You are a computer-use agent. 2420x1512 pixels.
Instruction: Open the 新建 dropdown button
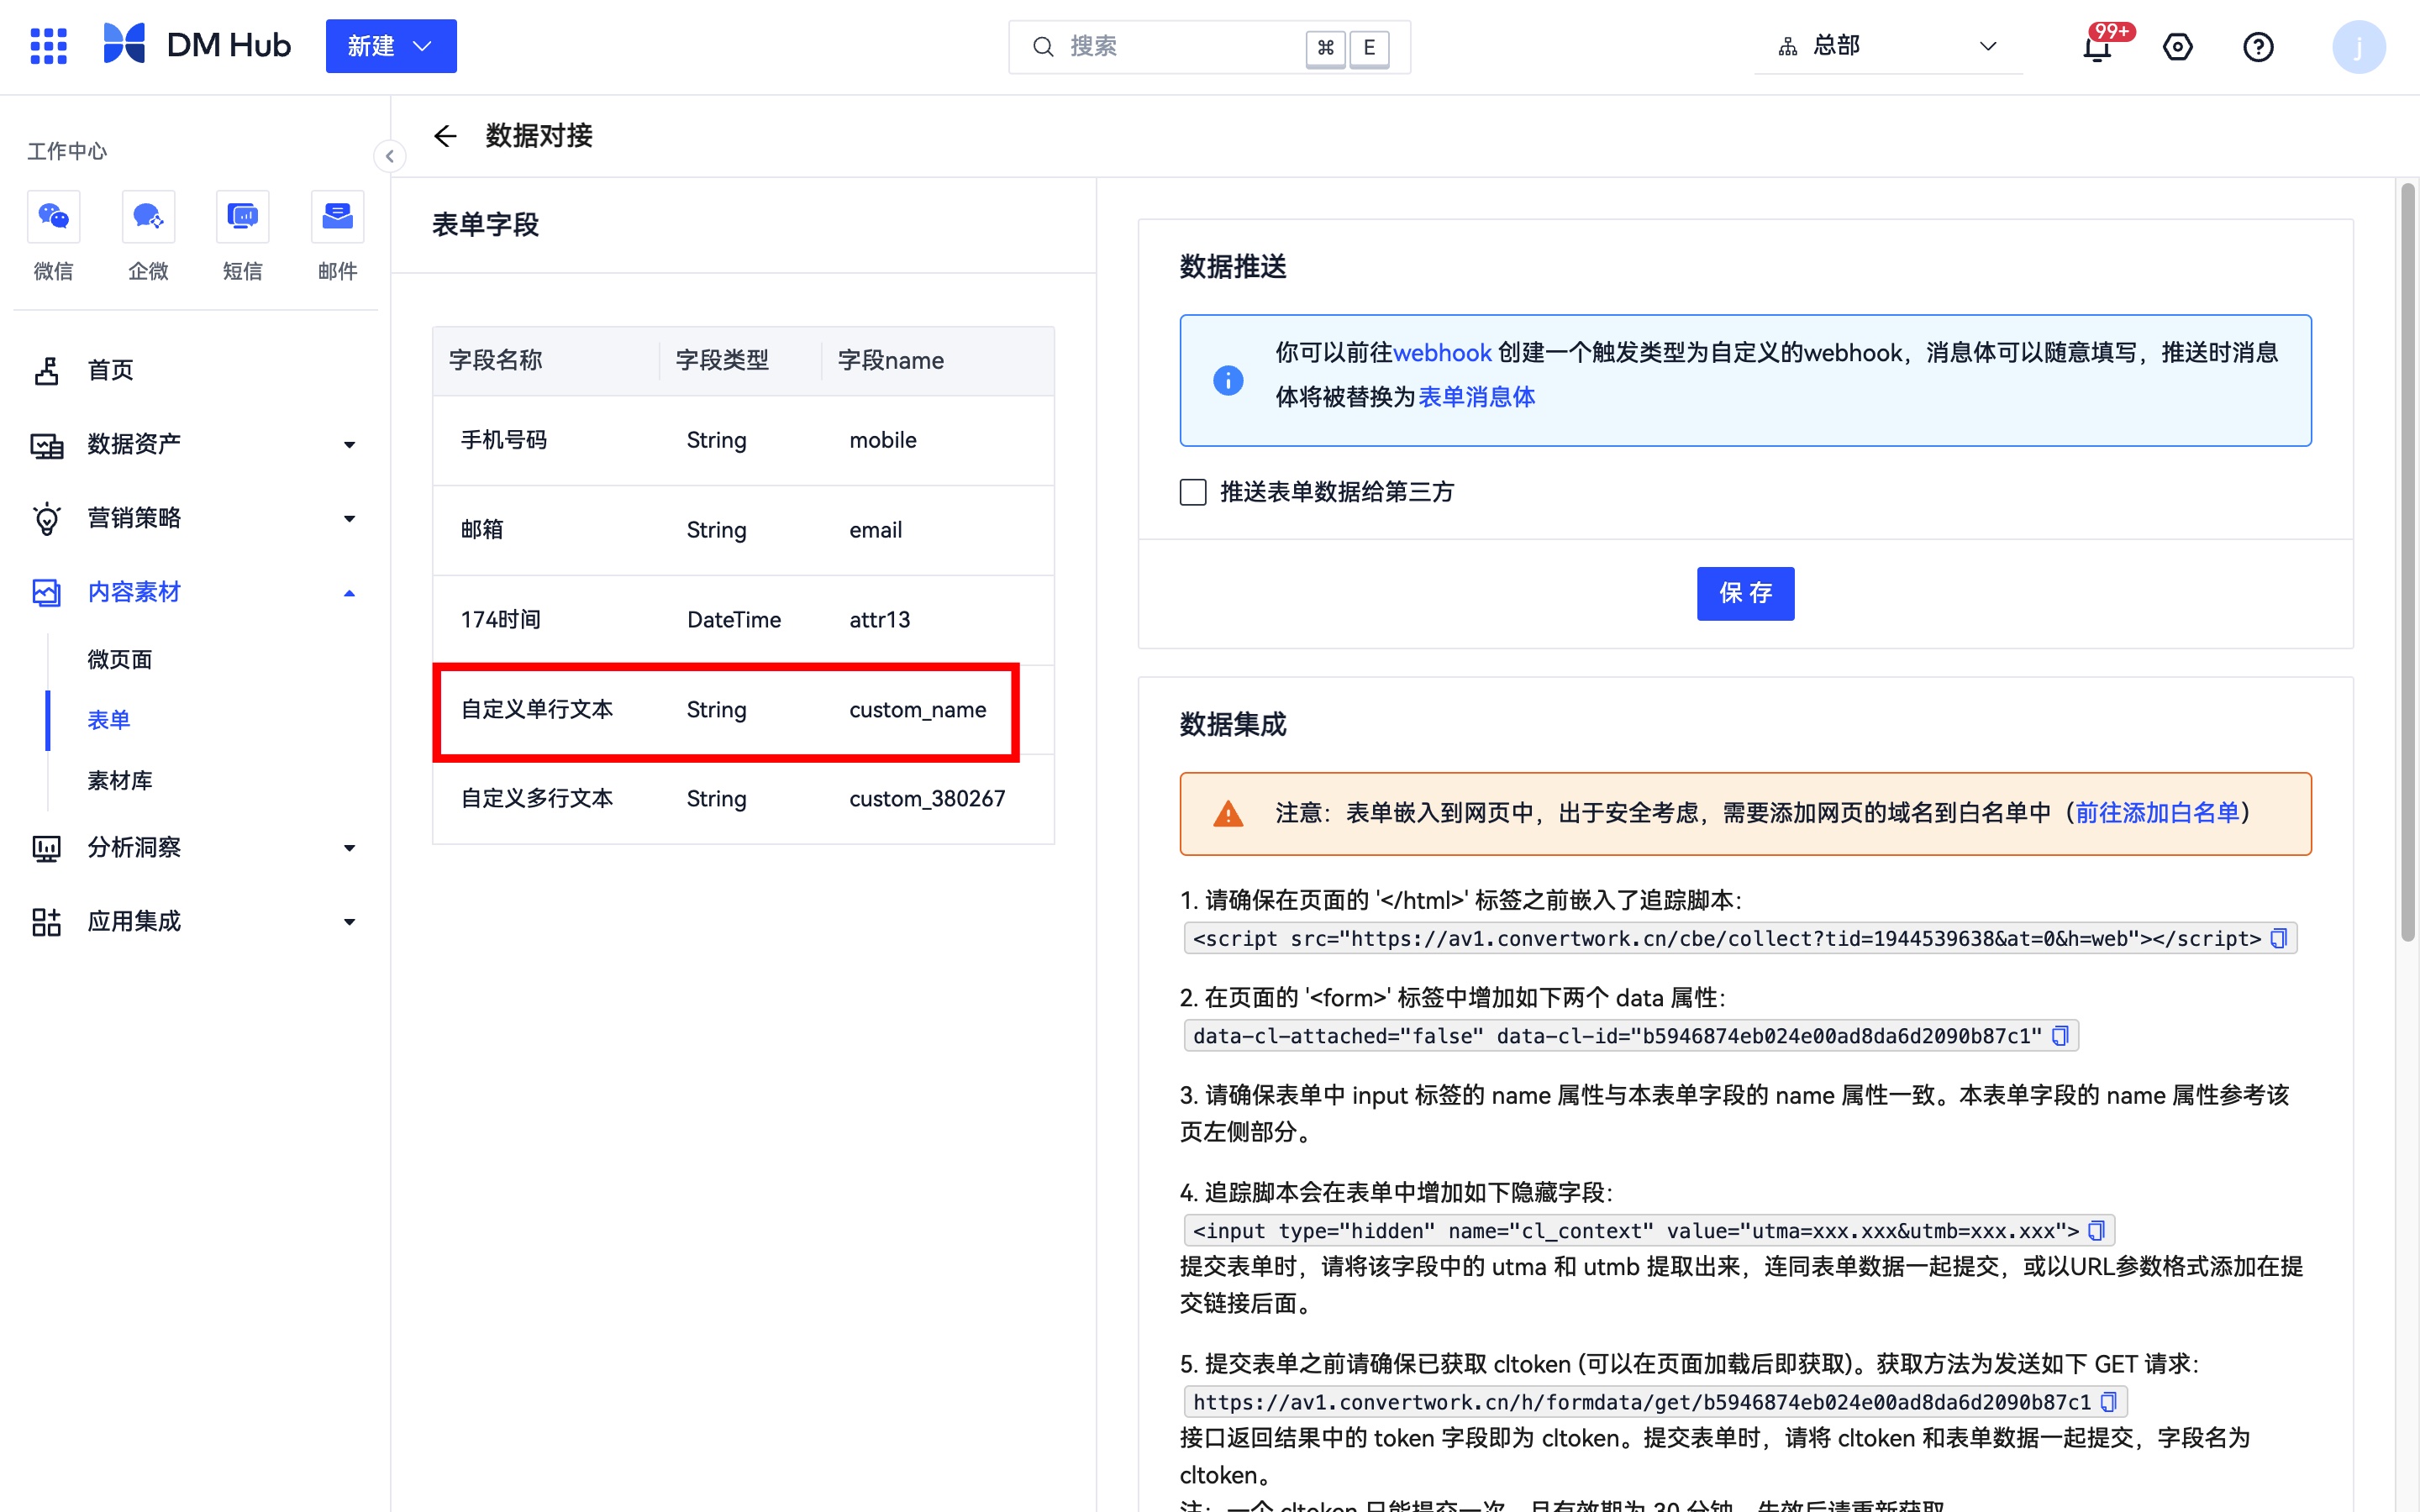391,46
